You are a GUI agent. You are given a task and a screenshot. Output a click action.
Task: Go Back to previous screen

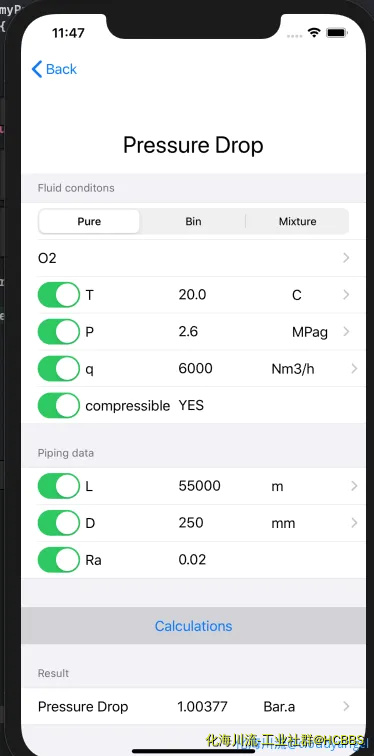click(x=54, y=69)
